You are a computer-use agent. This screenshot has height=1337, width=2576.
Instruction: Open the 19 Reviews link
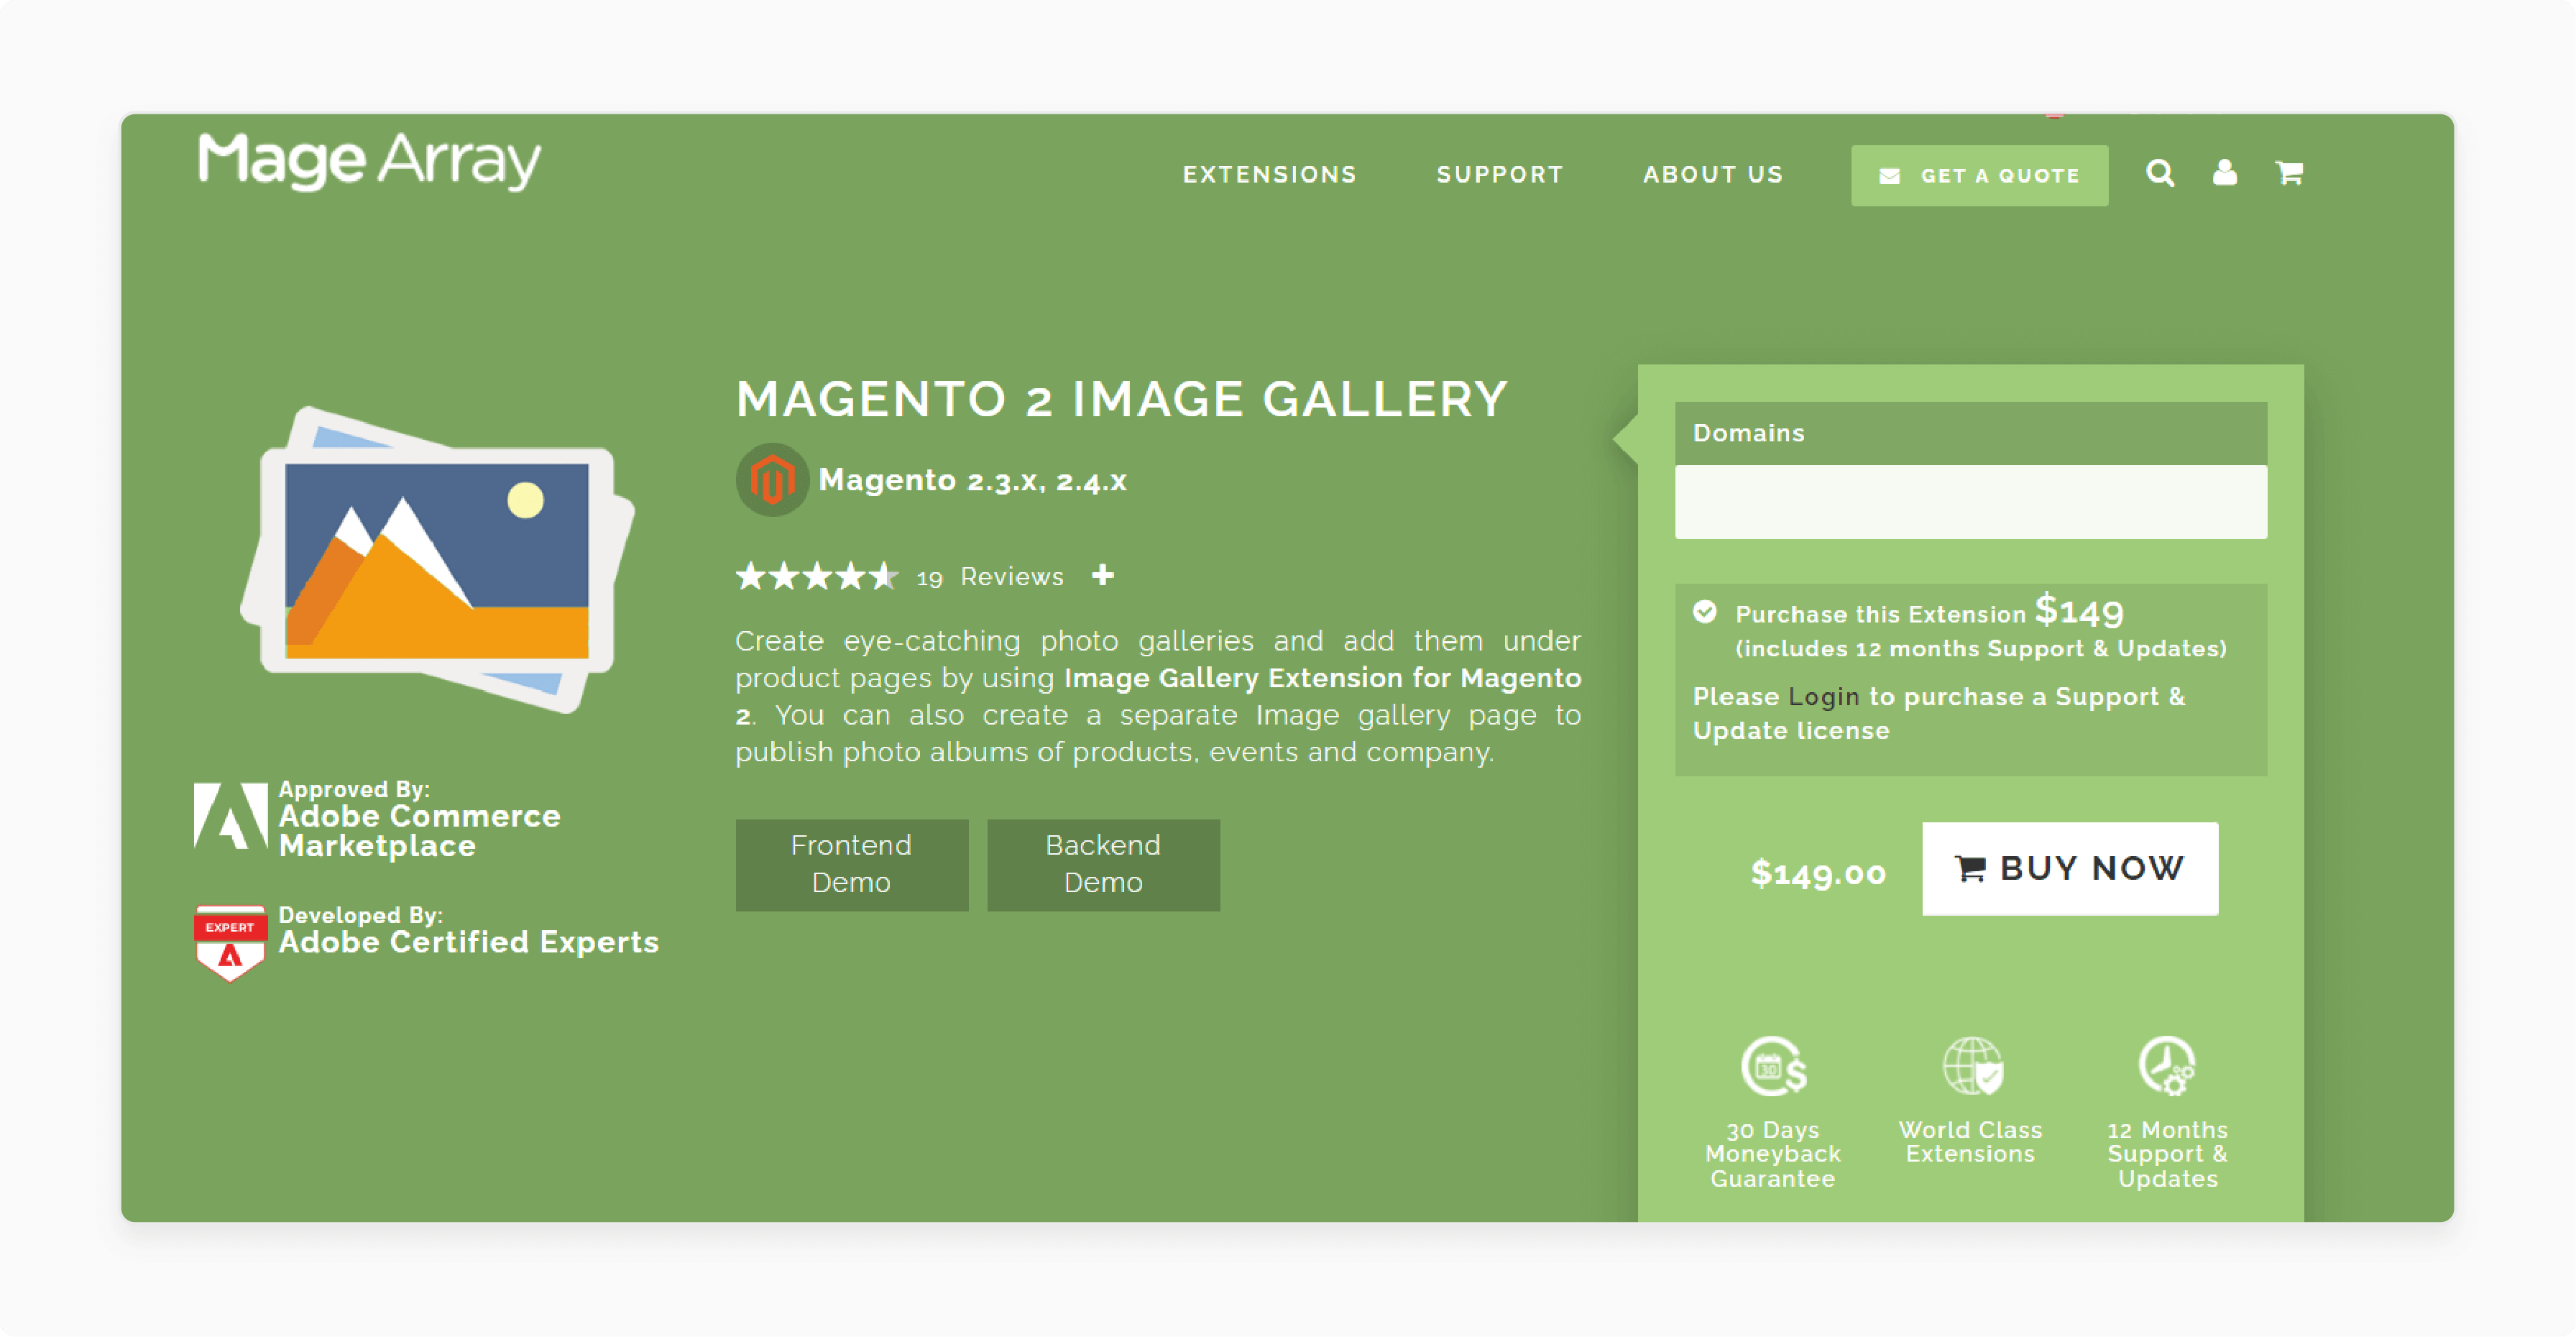pos(989,577)
